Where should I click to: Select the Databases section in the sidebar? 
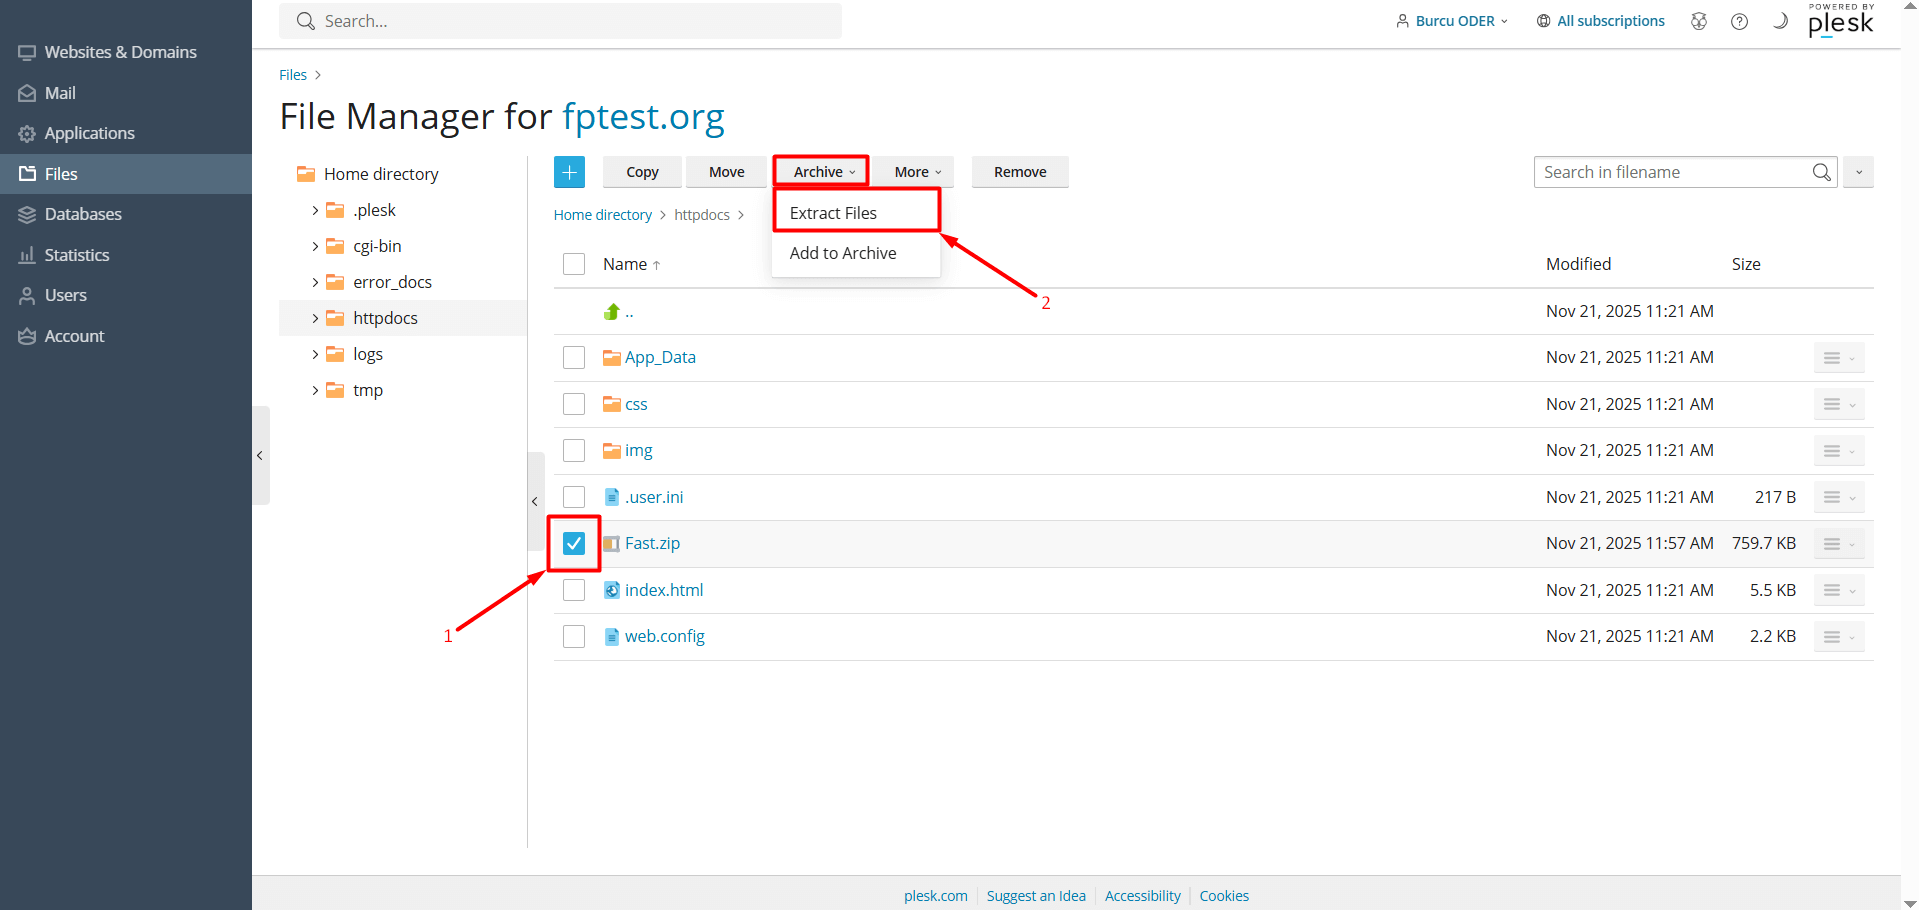(83, 213)
